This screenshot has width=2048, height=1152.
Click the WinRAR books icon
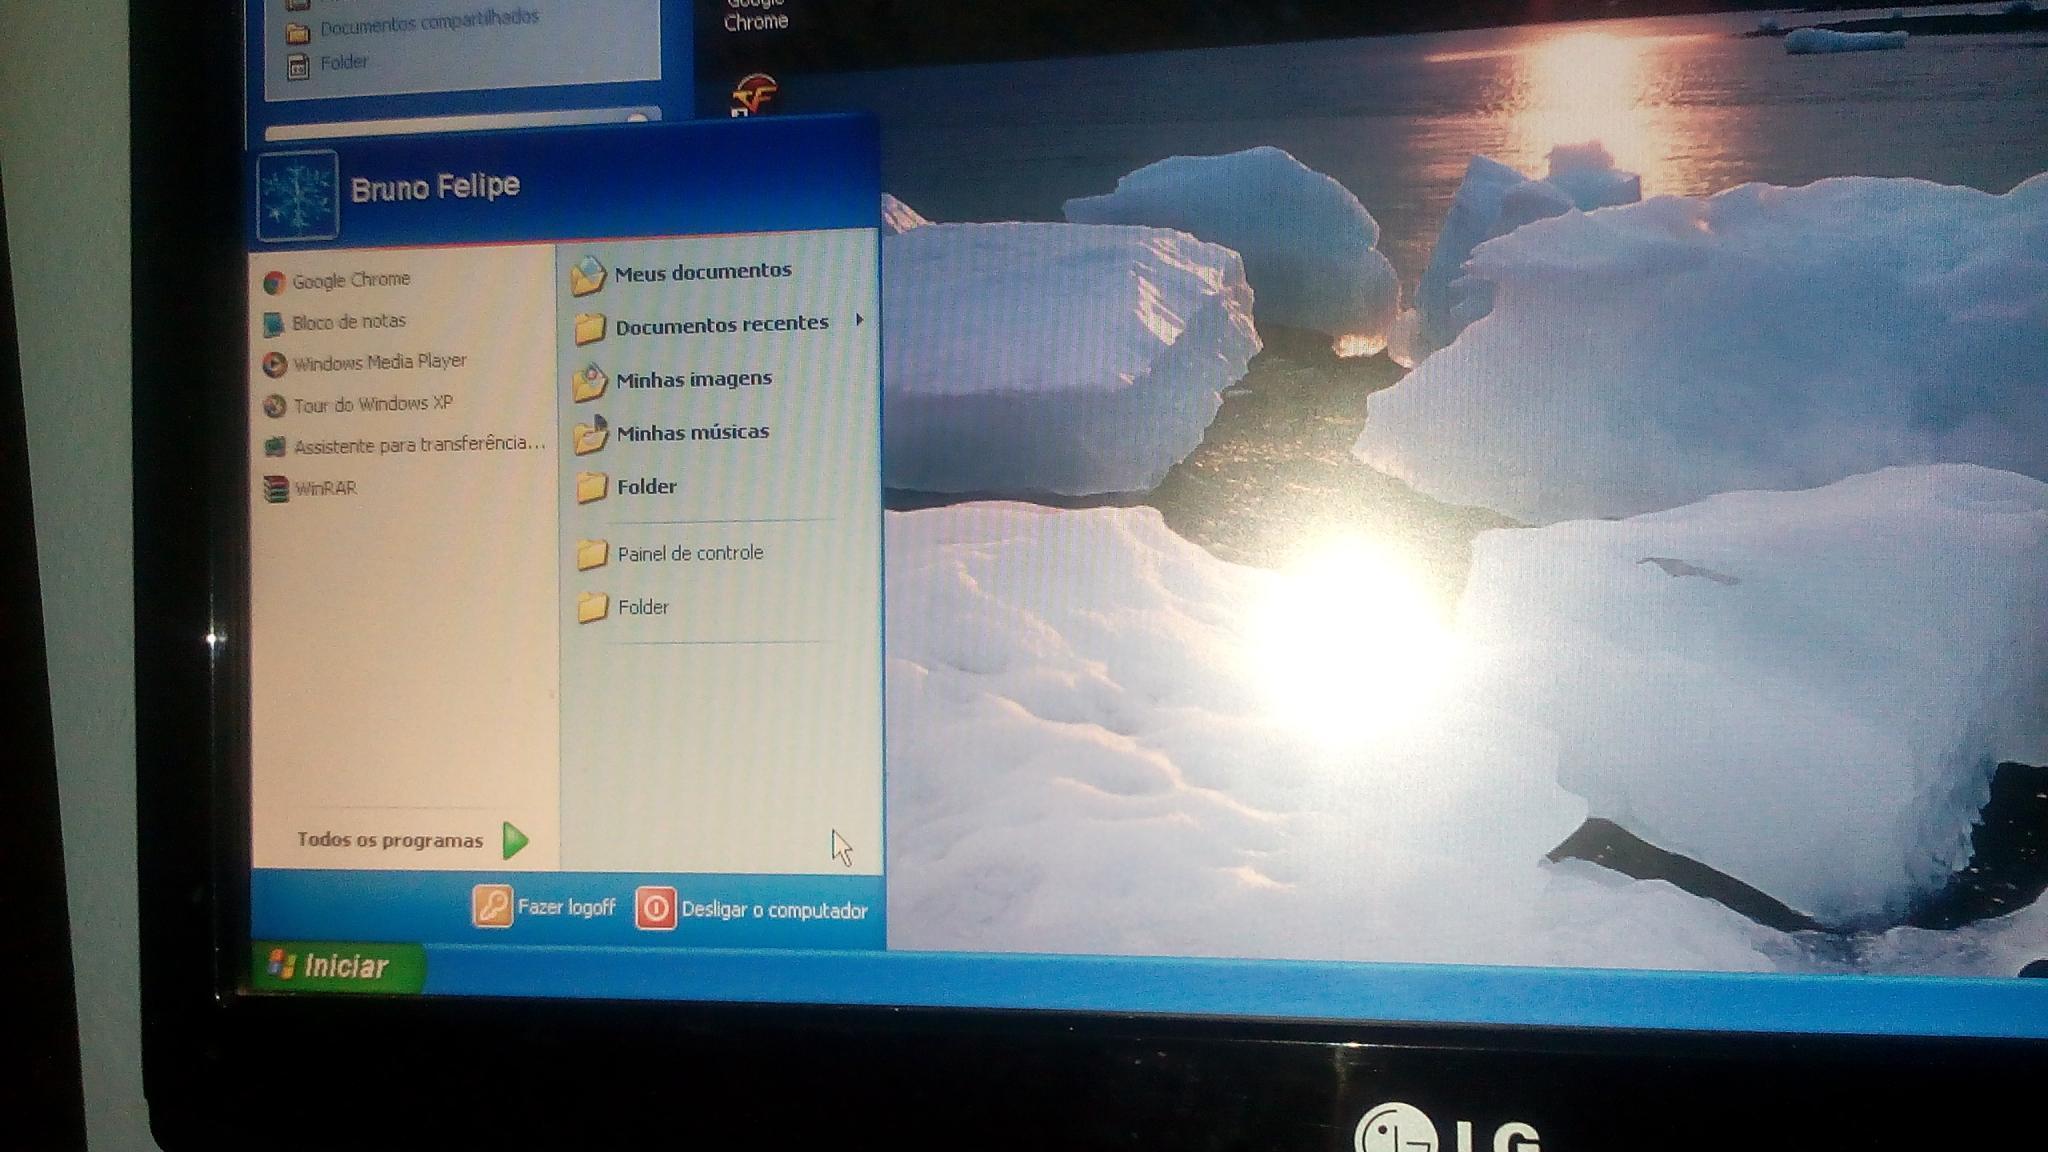[x=276, y=489]
